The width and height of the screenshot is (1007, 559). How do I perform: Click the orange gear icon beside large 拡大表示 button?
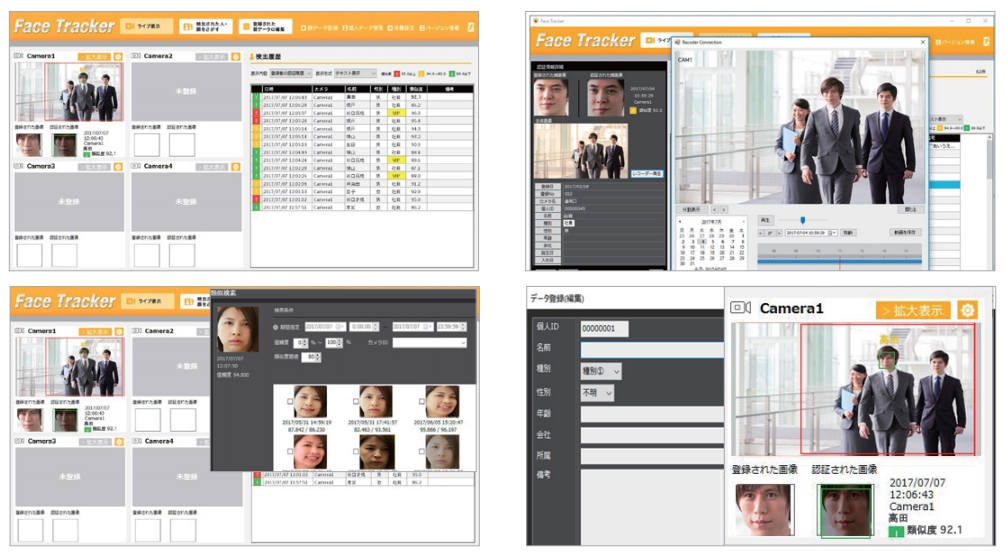(x=967, y=309)
